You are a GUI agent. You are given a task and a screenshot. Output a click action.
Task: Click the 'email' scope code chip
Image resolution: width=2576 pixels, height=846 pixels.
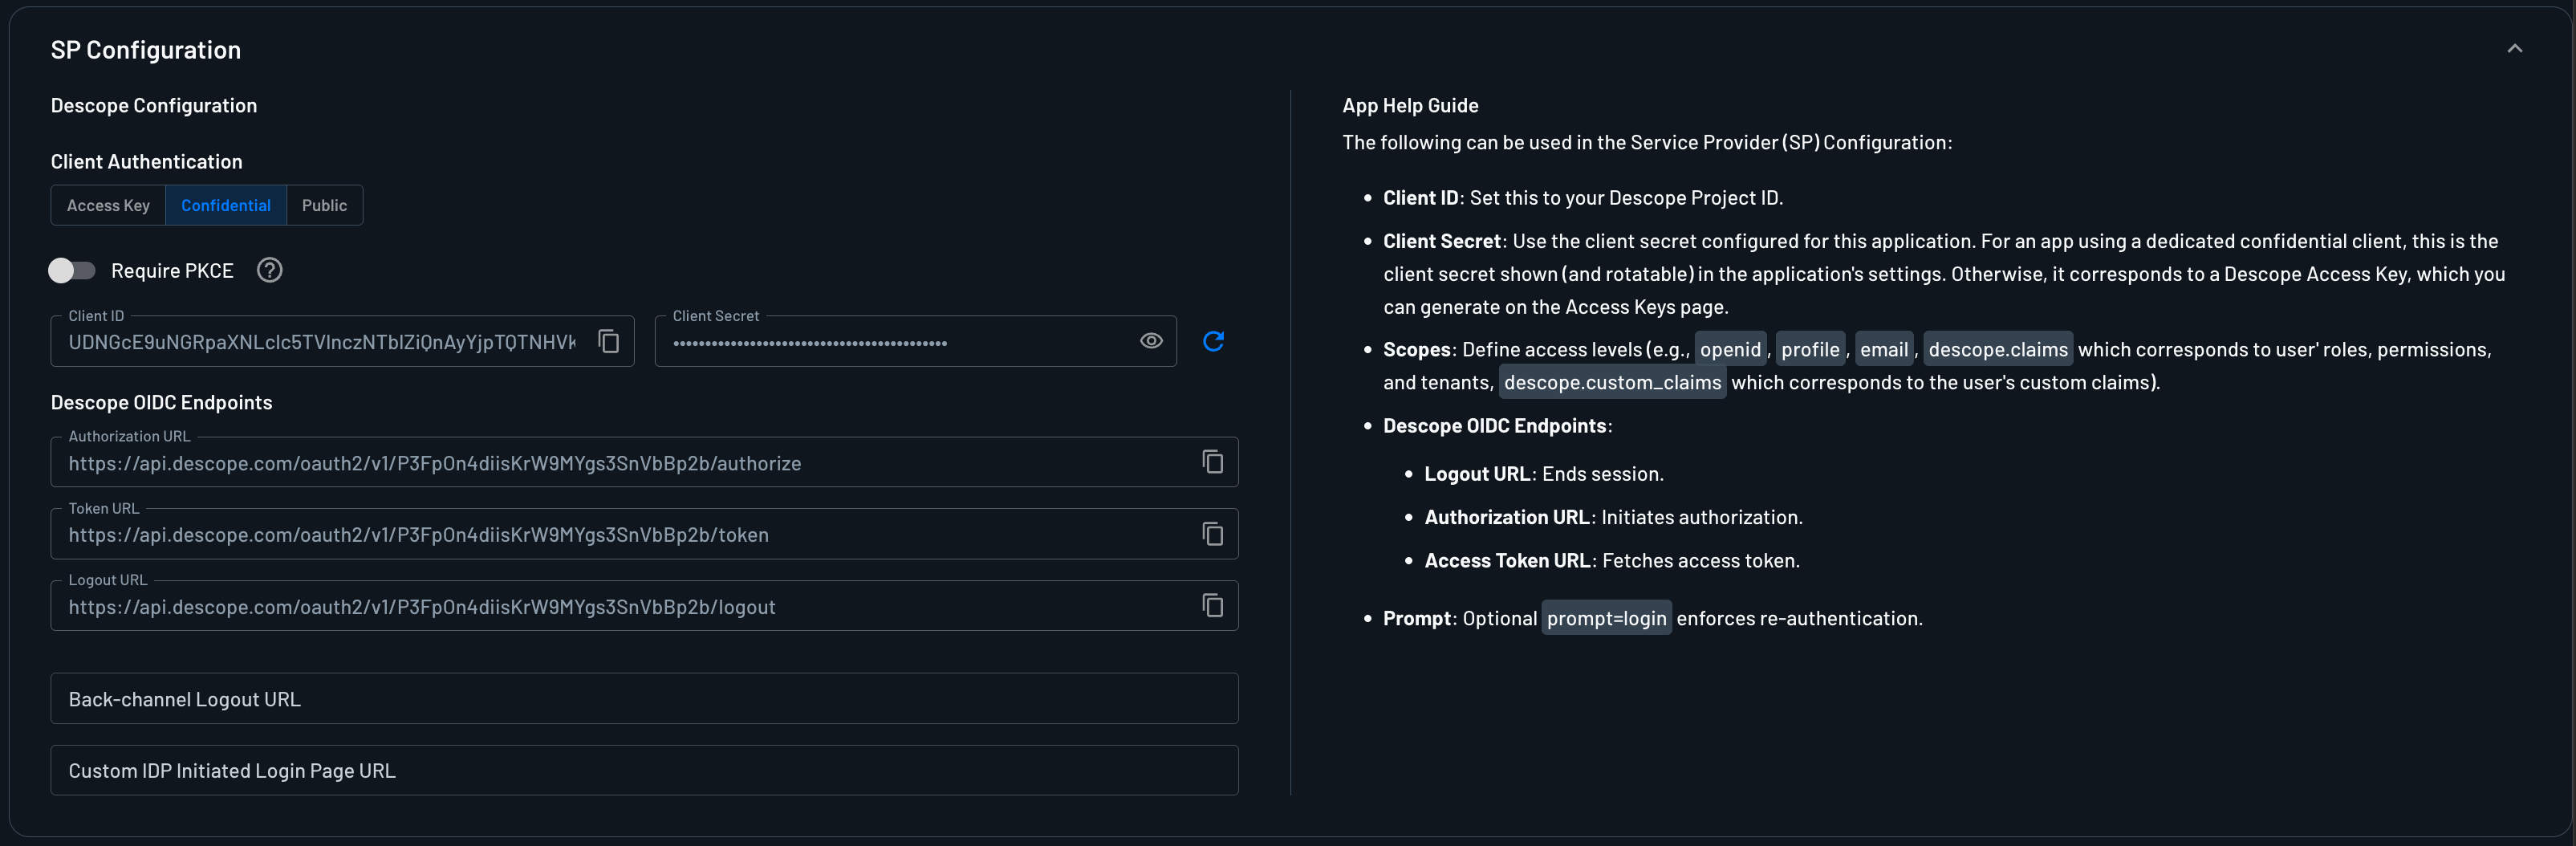click(x=1884, y=349)
